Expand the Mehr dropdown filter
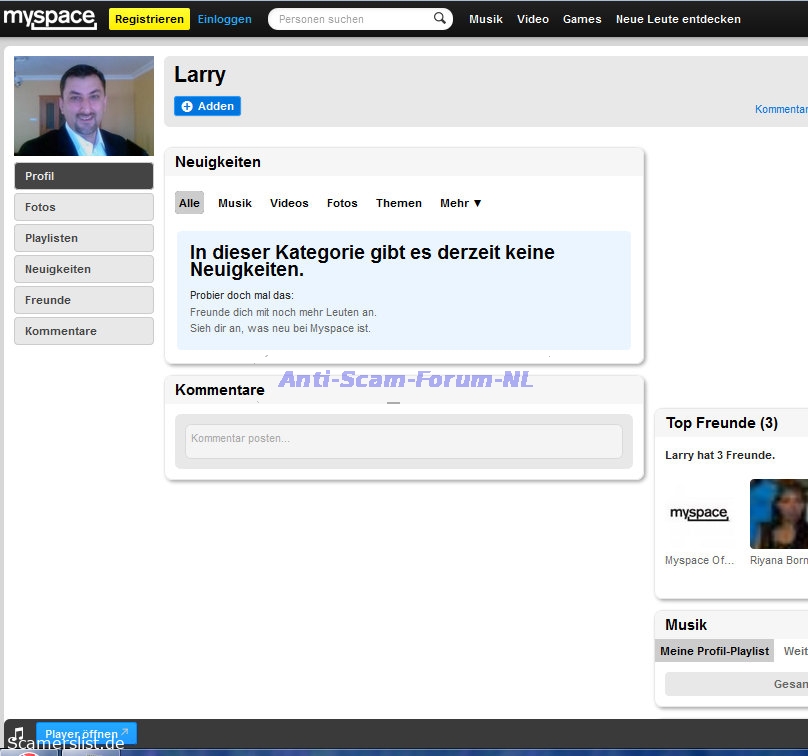This screenshot has height=756, width=808. pyautogui.click(x=460, y=203)
